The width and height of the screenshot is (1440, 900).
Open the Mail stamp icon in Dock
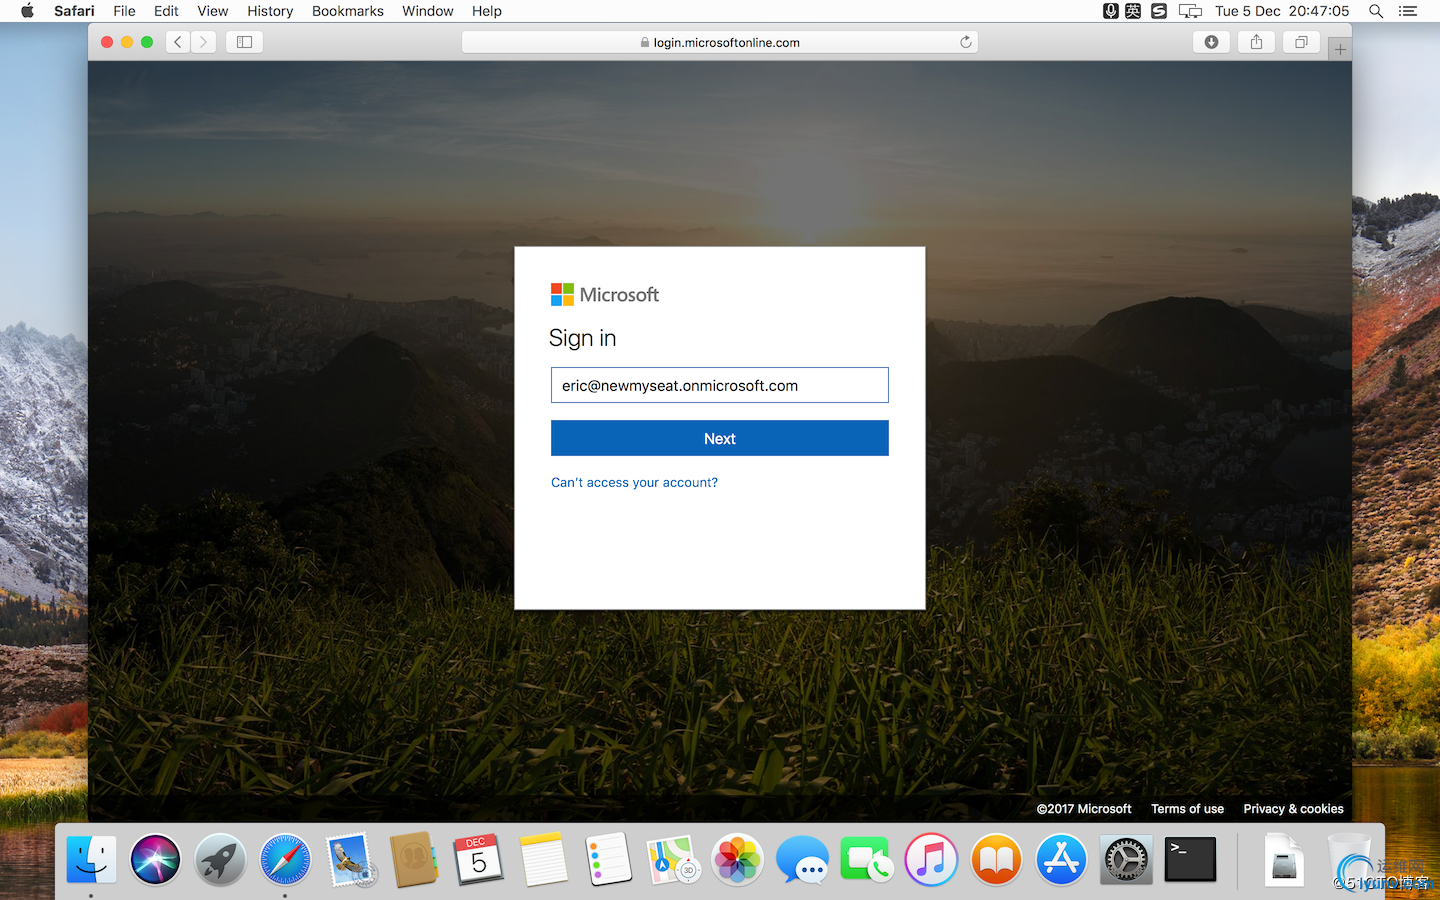(x=350, y=860)
